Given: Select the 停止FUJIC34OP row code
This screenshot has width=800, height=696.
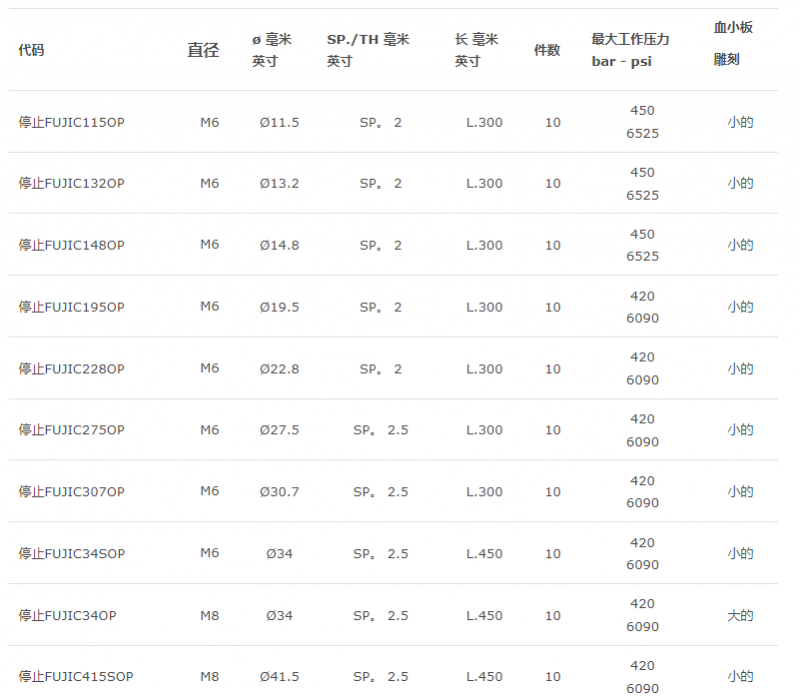Looking at the screenshot, I should pos(67,615).
